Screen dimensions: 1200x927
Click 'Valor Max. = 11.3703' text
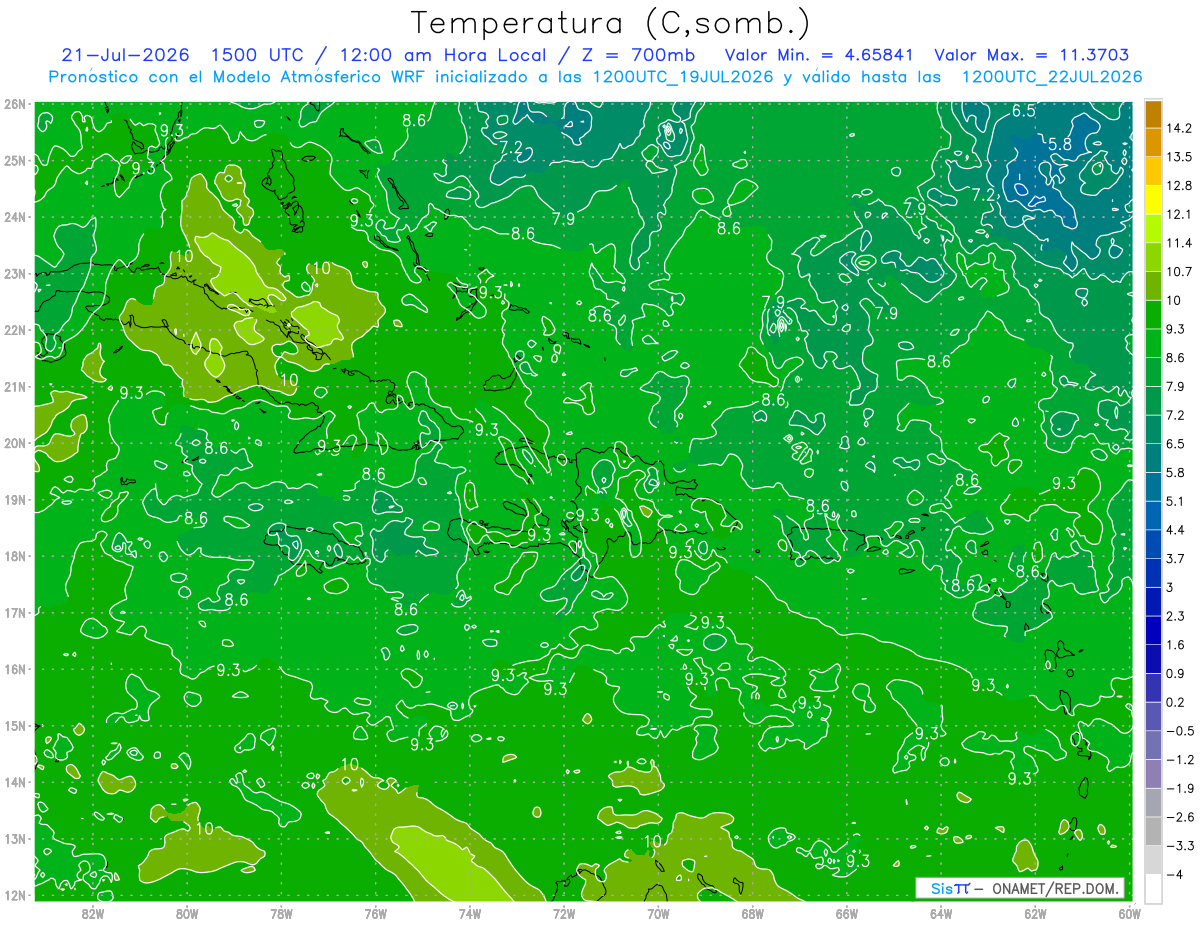click(x=1032, y=56)
